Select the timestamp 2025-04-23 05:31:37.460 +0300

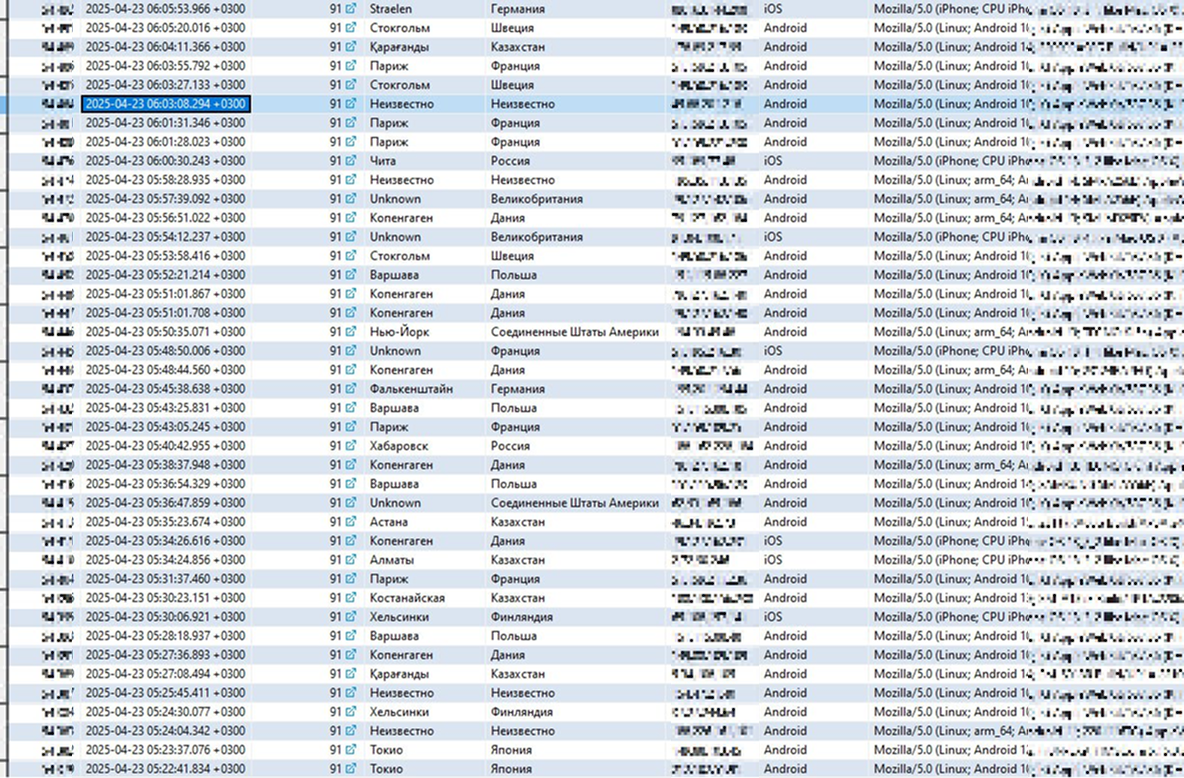click(x=165, y=579)
